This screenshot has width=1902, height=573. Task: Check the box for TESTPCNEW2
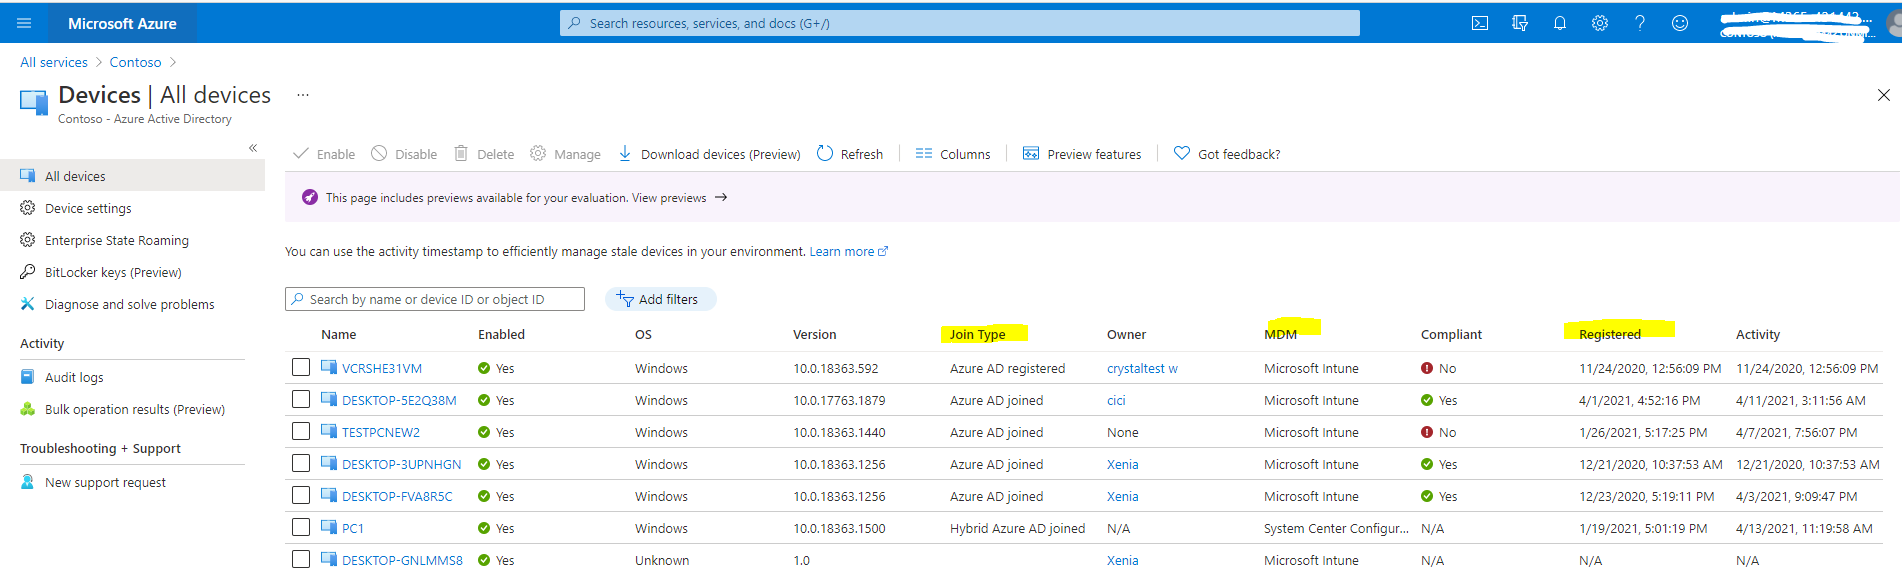click(301, 431)
